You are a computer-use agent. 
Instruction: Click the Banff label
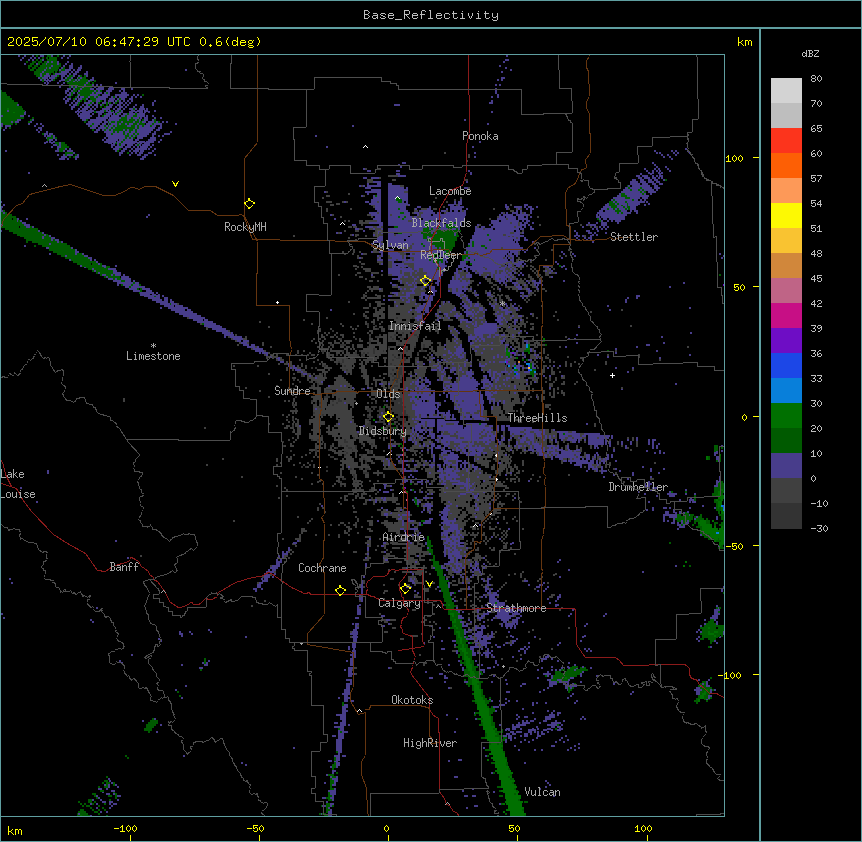click(124, 567)
